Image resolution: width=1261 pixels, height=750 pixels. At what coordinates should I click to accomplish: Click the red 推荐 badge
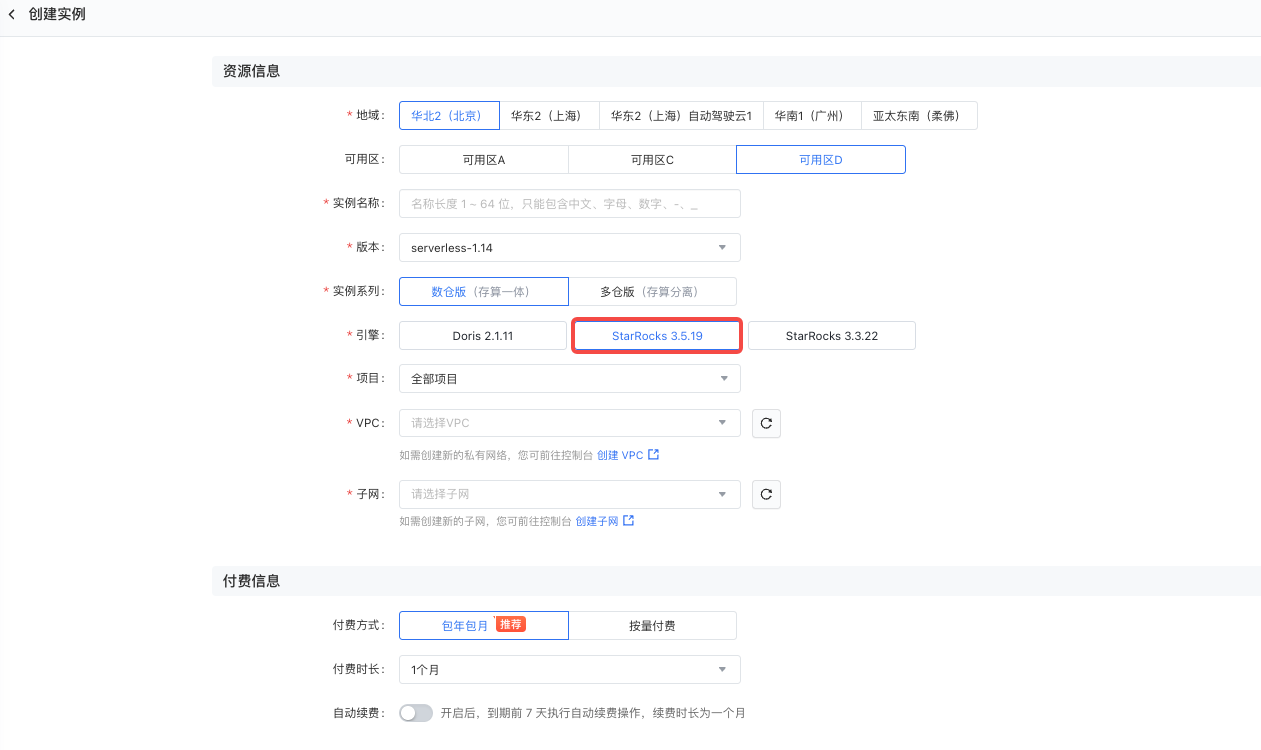click(511, 624)
